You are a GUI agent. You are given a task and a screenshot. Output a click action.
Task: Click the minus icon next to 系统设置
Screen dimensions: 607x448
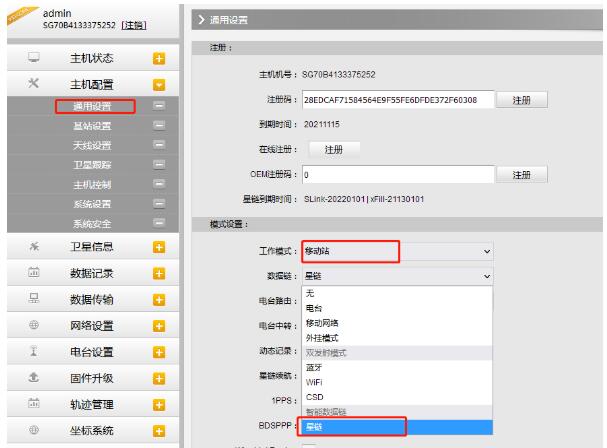coord(159,203)
